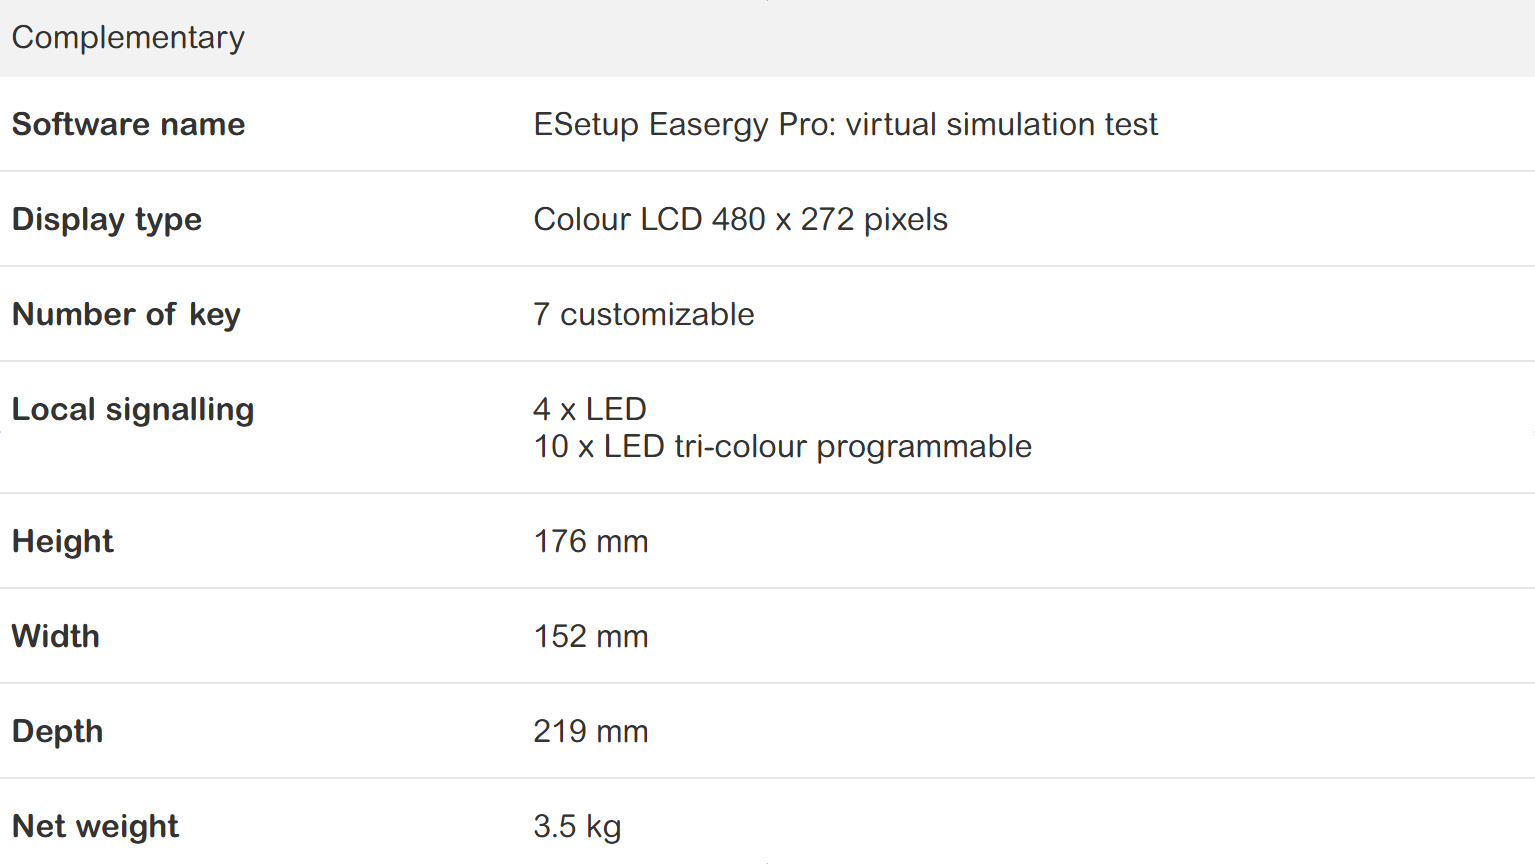Click the Number of key label
1535x864 pixels.
126,314
